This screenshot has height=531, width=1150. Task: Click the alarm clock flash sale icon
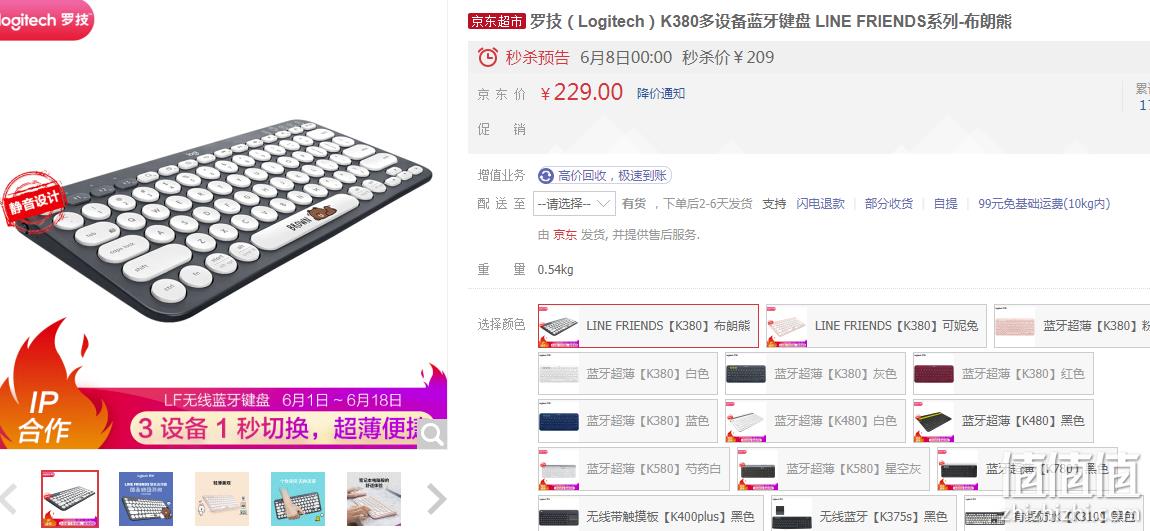point(488,56)
